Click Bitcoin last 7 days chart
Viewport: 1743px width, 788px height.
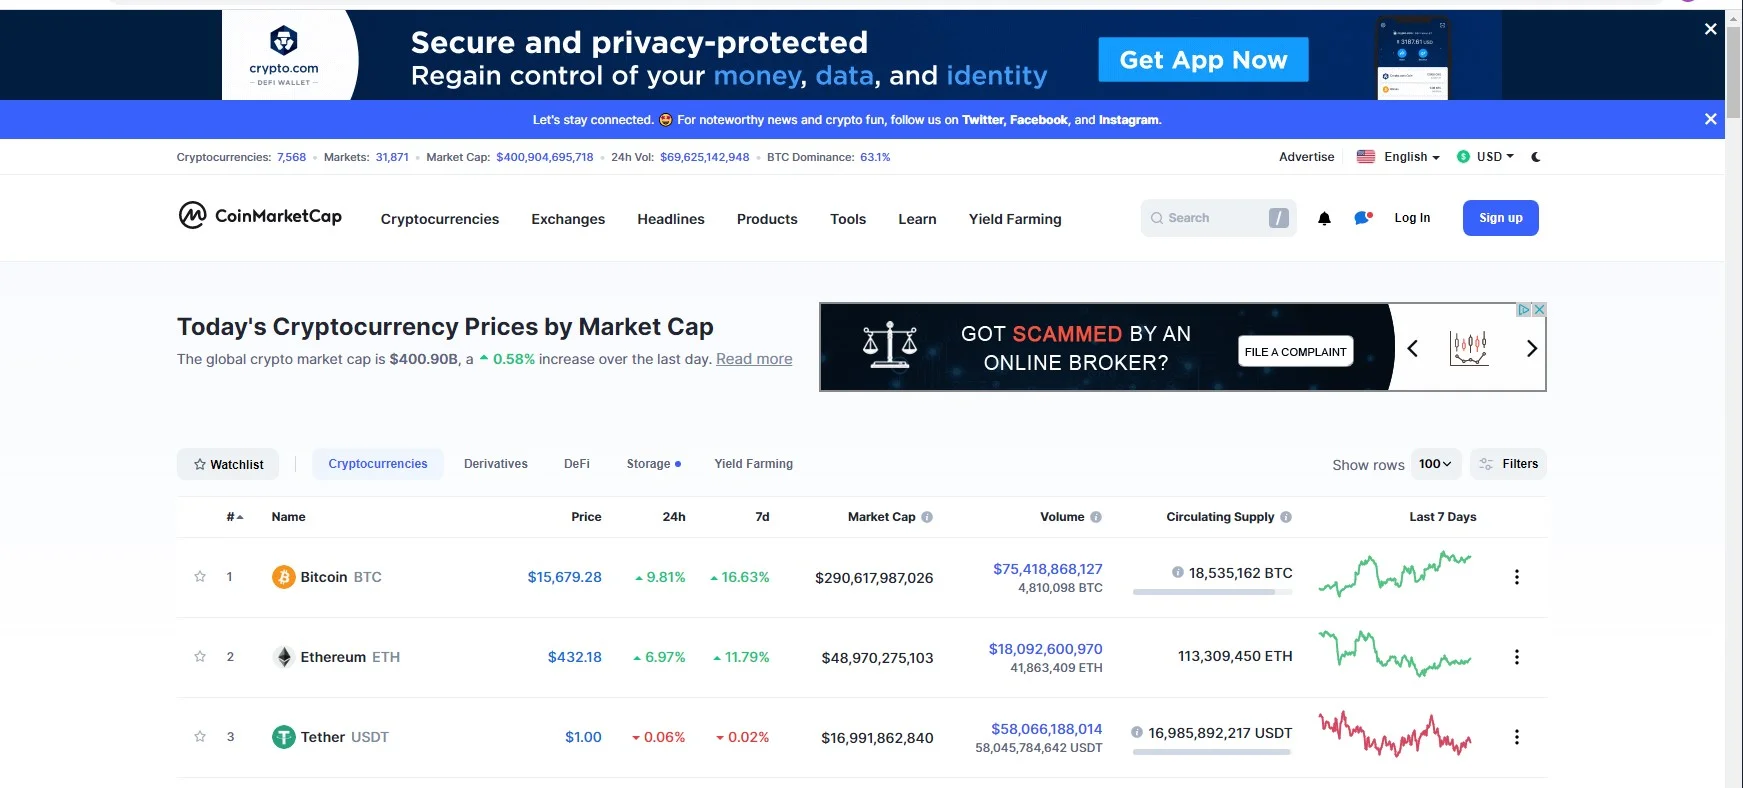[x=1395, y=574]
